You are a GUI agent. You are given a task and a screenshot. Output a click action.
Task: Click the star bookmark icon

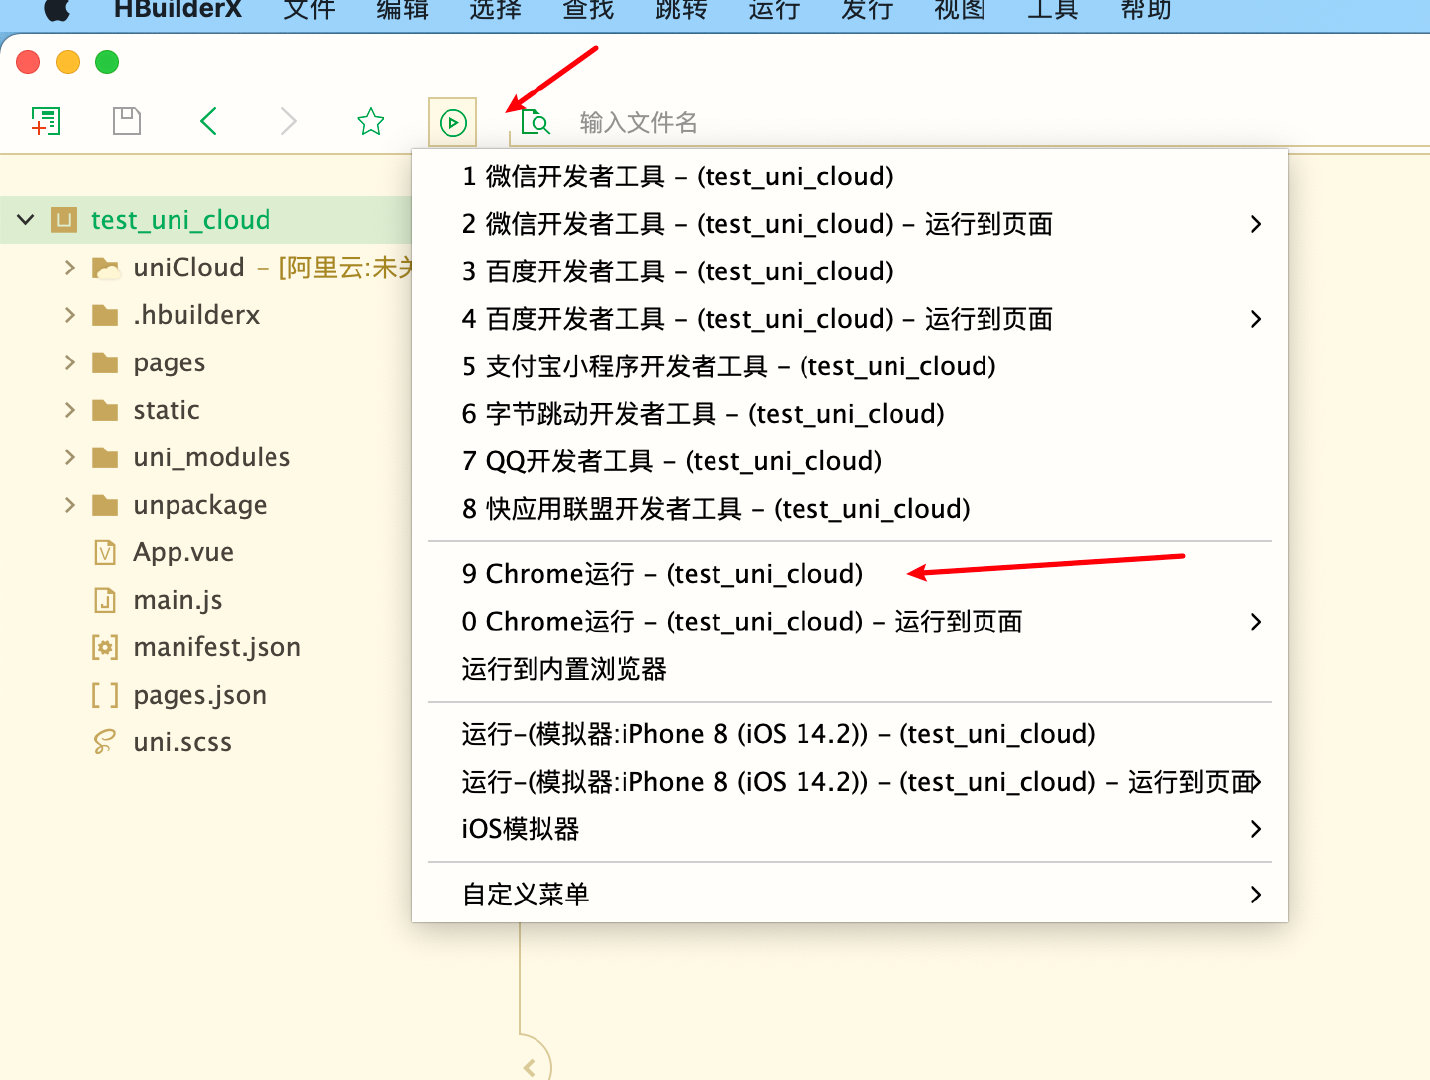[371, 121]
